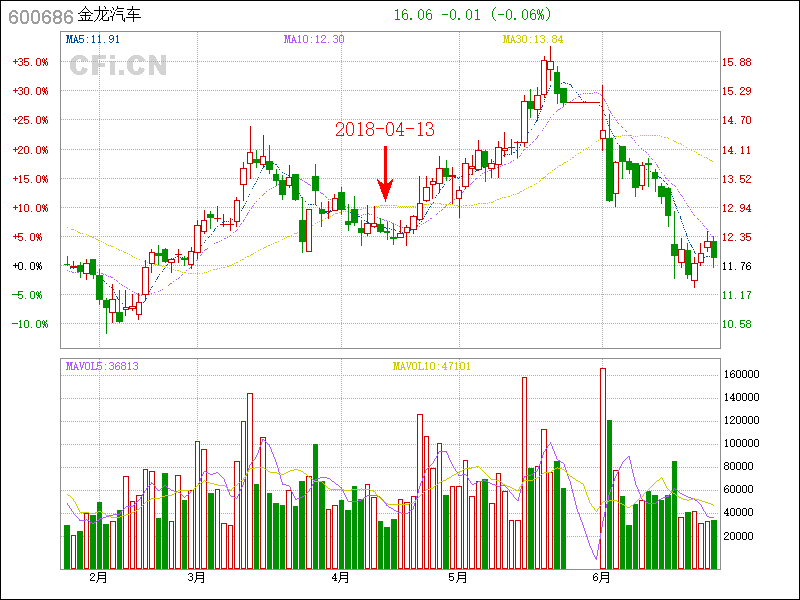Click the 4月 label on the time axis
This screenshot has width=800, height=600.
coord(340,577)
